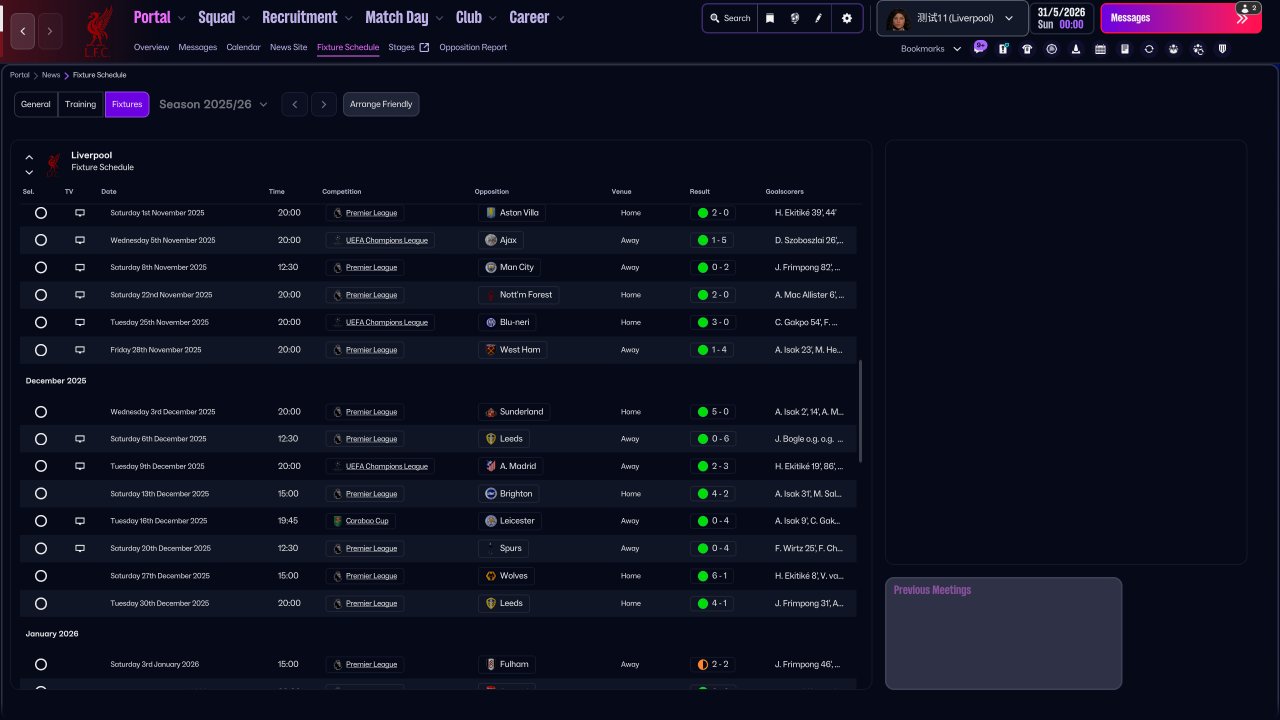
Task: Select the Wolves fixture radio button
Action: click(x=41, y=576)
